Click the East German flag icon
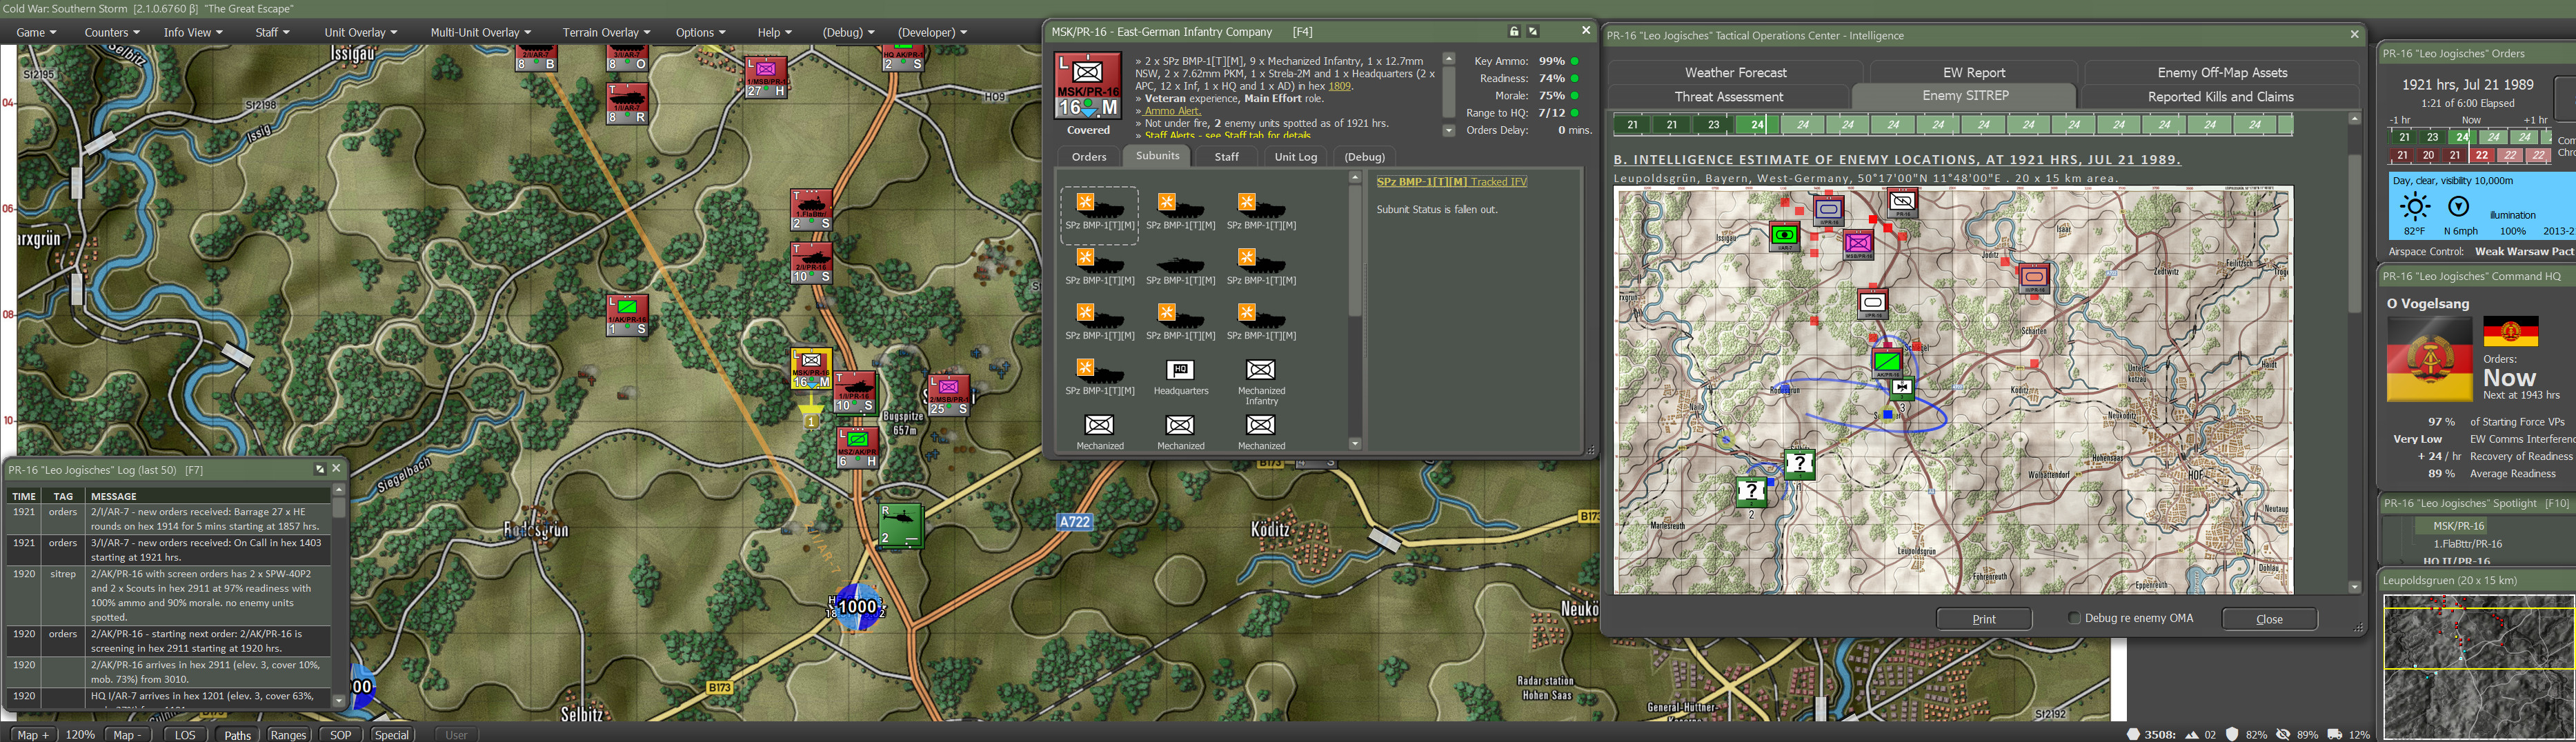 click(2510, 331)
